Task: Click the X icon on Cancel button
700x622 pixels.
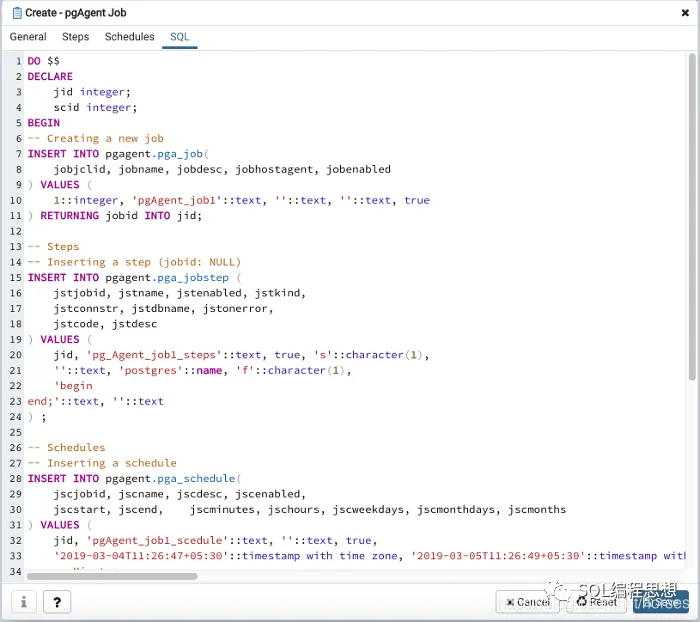Action: point(509,602)
